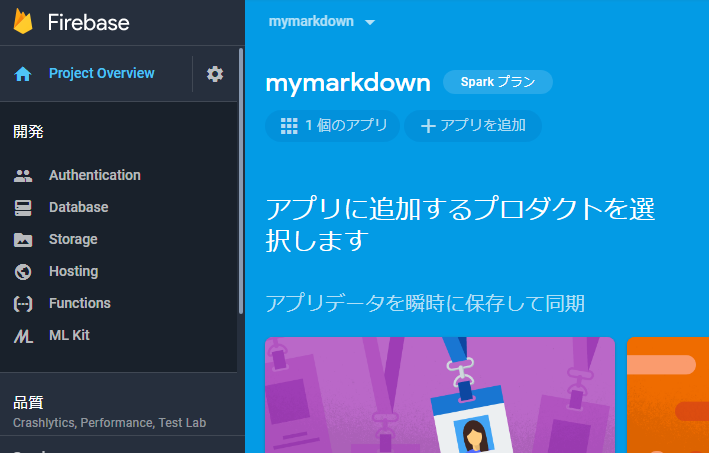
Task: Select ML Kit in the sidebar
Action: [x=69, y=335]
